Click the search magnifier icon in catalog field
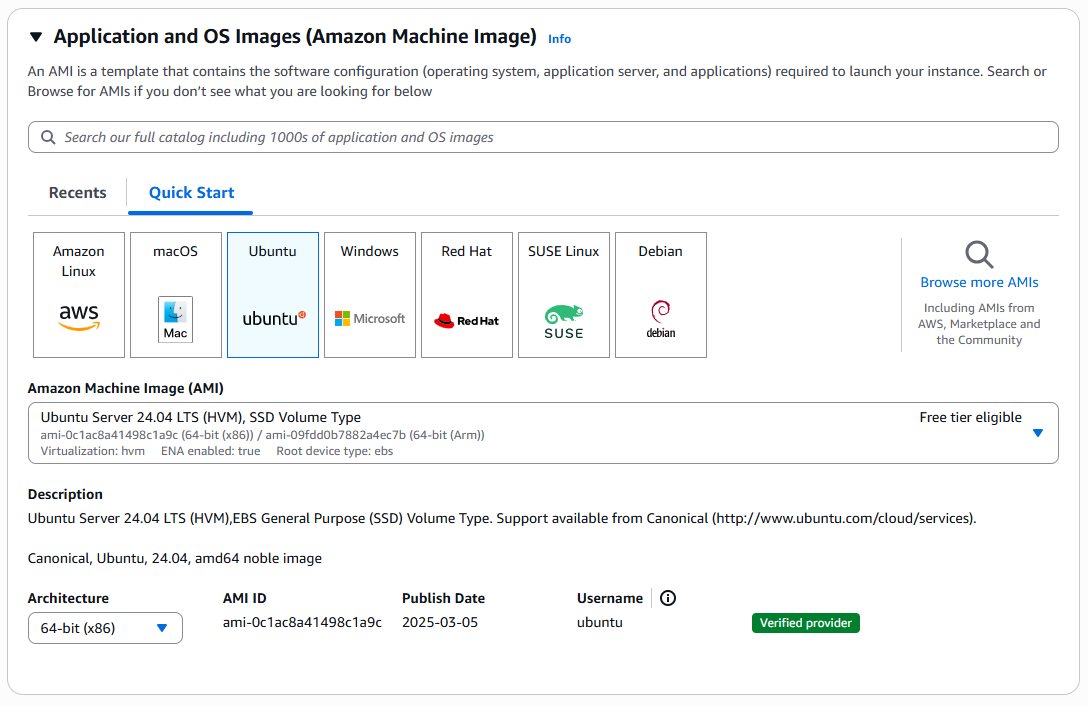This screenshot has height=706, width=1088. [x=48, y=137]
